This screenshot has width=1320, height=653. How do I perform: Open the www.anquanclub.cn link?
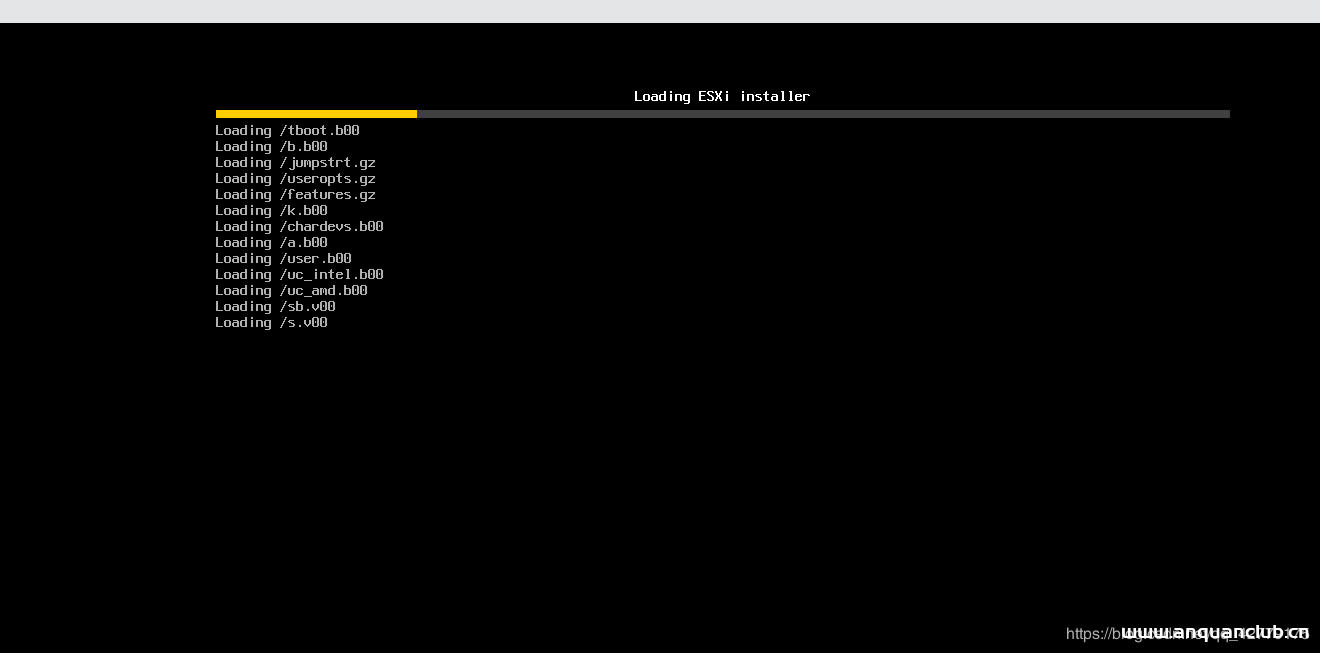point(1215,632)
